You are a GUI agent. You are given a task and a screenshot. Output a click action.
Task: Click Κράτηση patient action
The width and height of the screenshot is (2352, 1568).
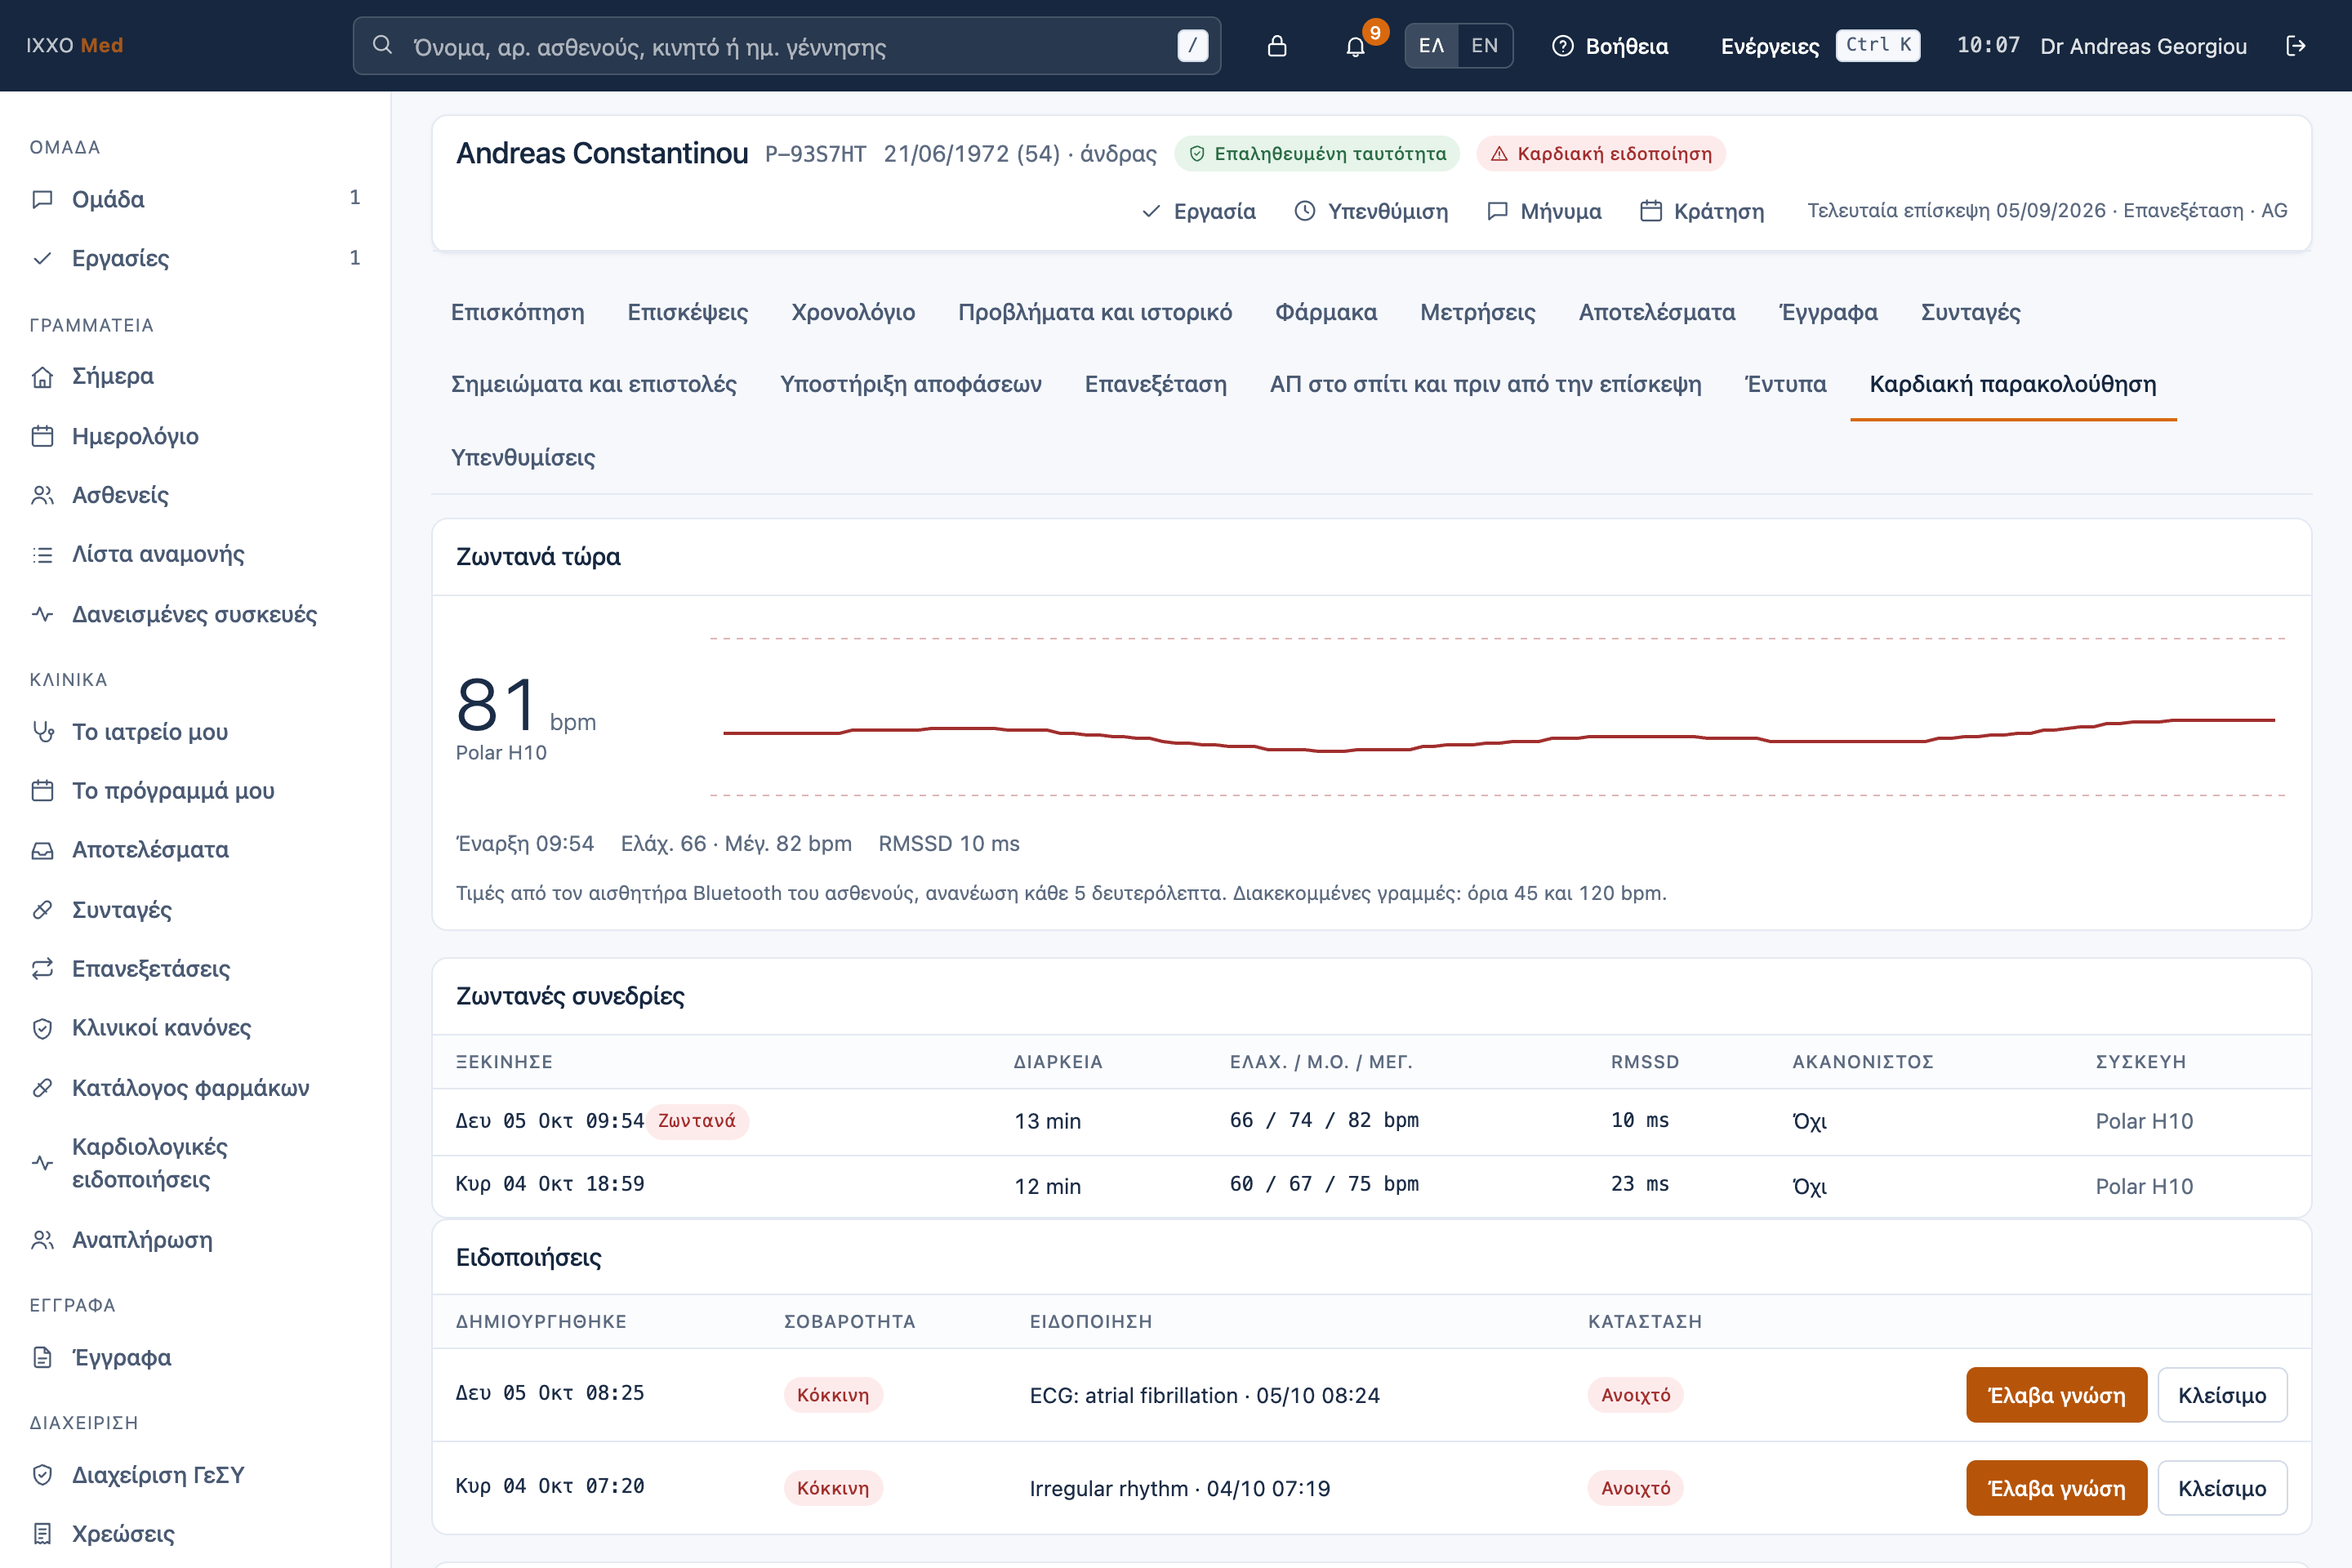pyautogui.click(x=1703, y=211)
